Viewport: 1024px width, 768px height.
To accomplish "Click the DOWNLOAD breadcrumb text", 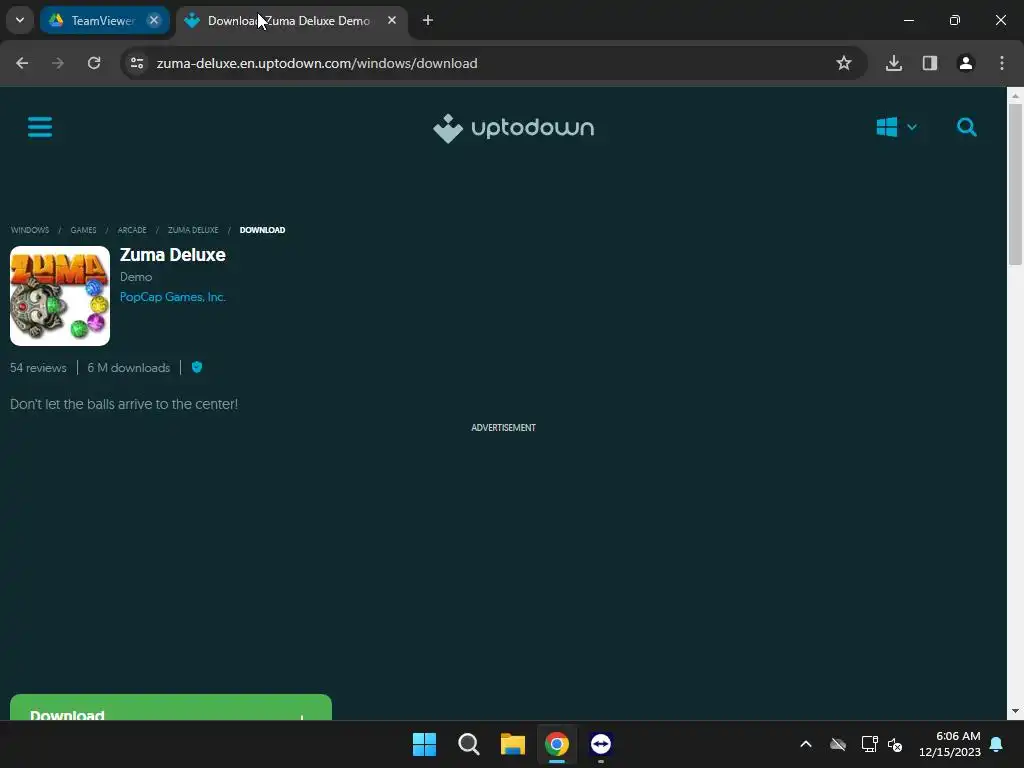I will [x=263, y=230].
